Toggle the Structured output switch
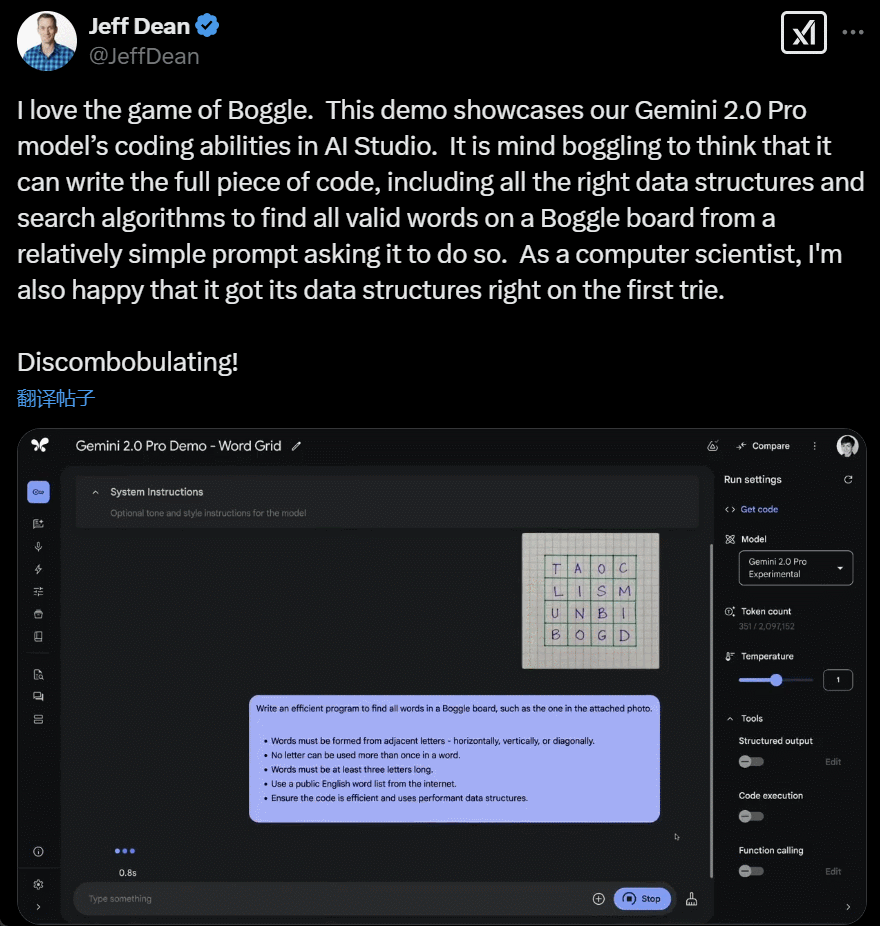The width and height of the screenshot is (880, 926). 751,762
